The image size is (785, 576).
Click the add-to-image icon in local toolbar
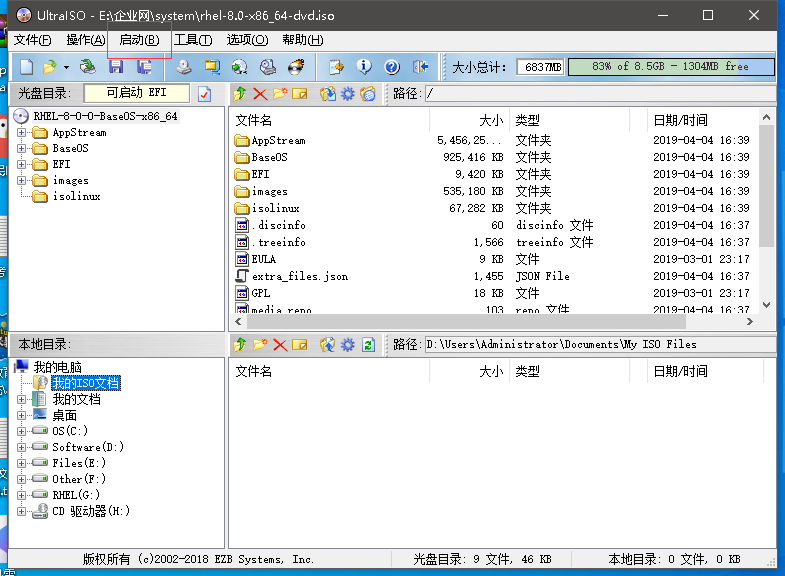328,345
